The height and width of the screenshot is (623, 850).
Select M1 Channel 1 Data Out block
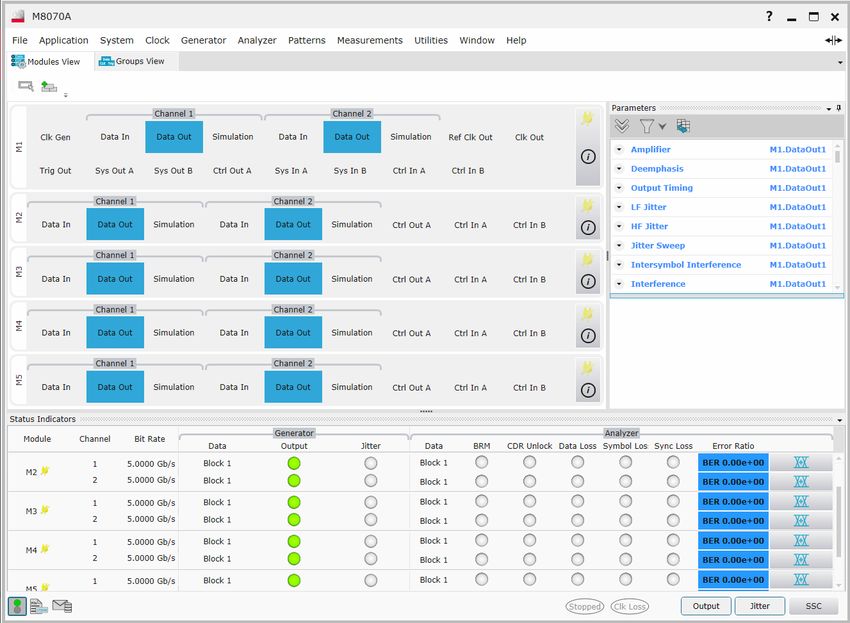174,137
